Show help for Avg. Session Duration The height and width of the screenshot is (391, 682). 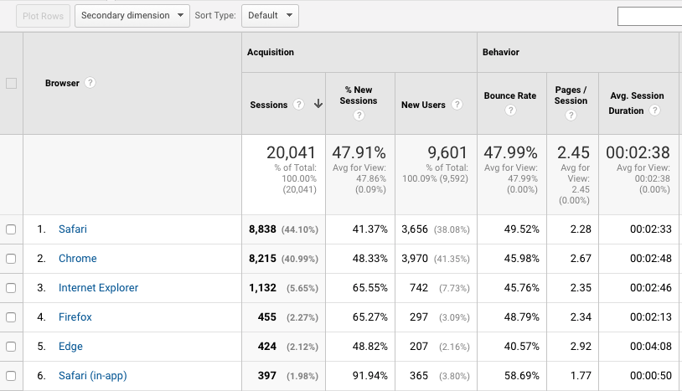(x=655, y=110)
